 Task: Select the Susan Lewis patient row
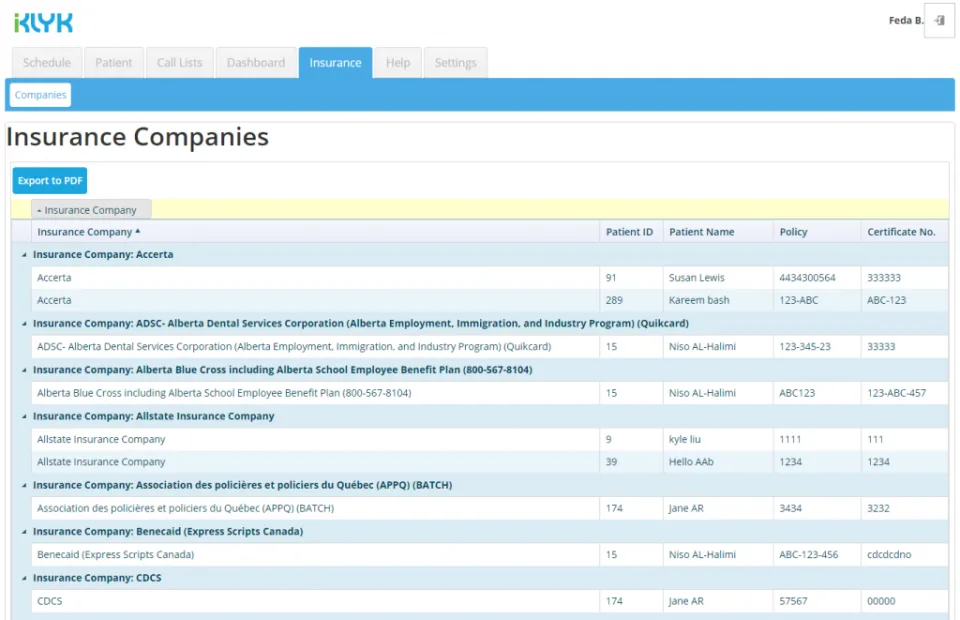pos(490,278)
